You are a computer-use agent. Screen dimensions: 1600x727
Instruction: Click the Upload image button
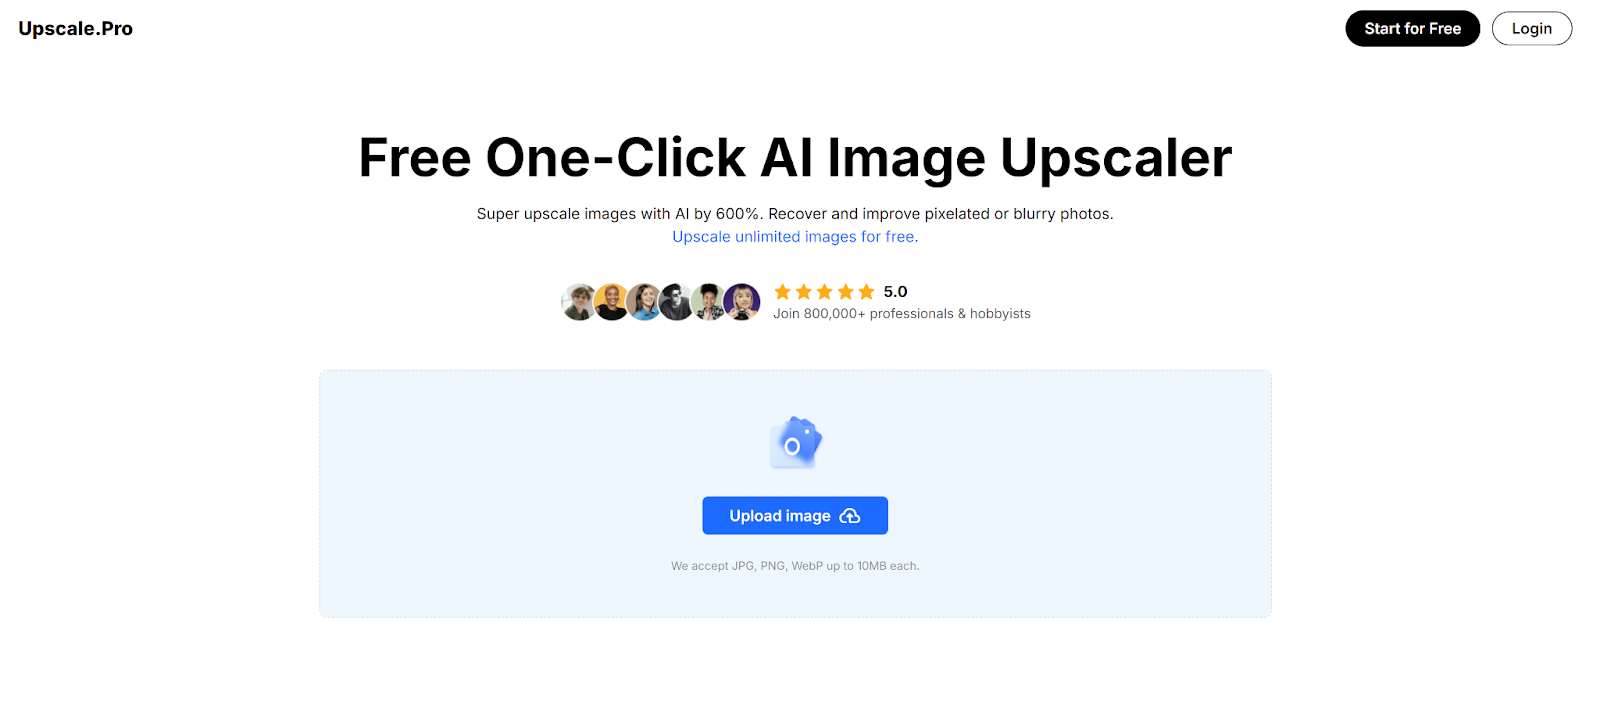coord(795,516)
